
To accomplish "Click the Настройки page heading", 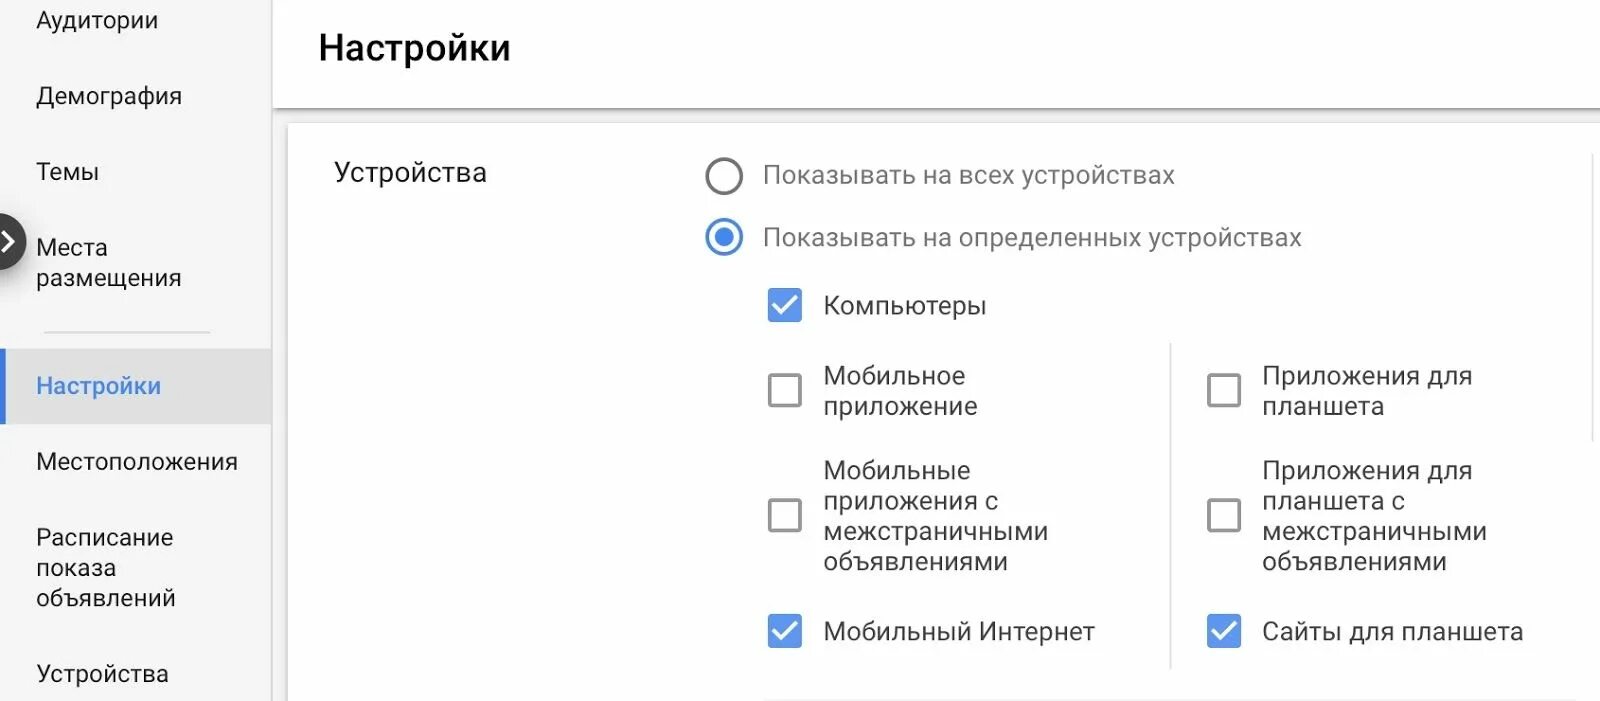I will pyautogui.click(x=414, y=48).
